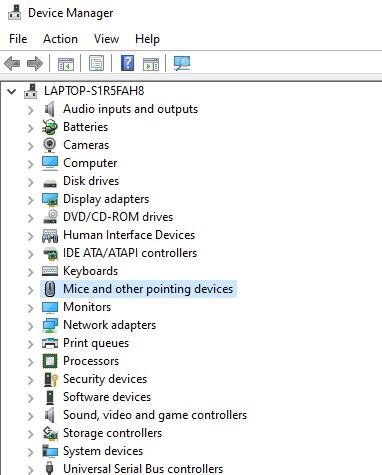The image size is (382, 475).
Task: Open the Action menu
Action: [60, 39]
